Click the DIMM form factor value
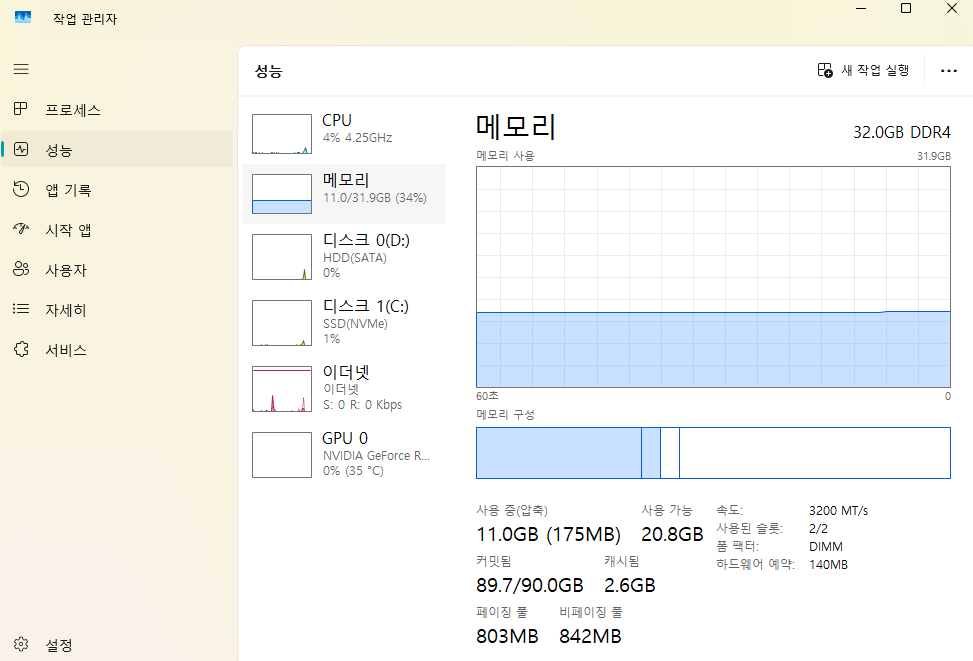 pyautogui.click(x=825, y=547)
